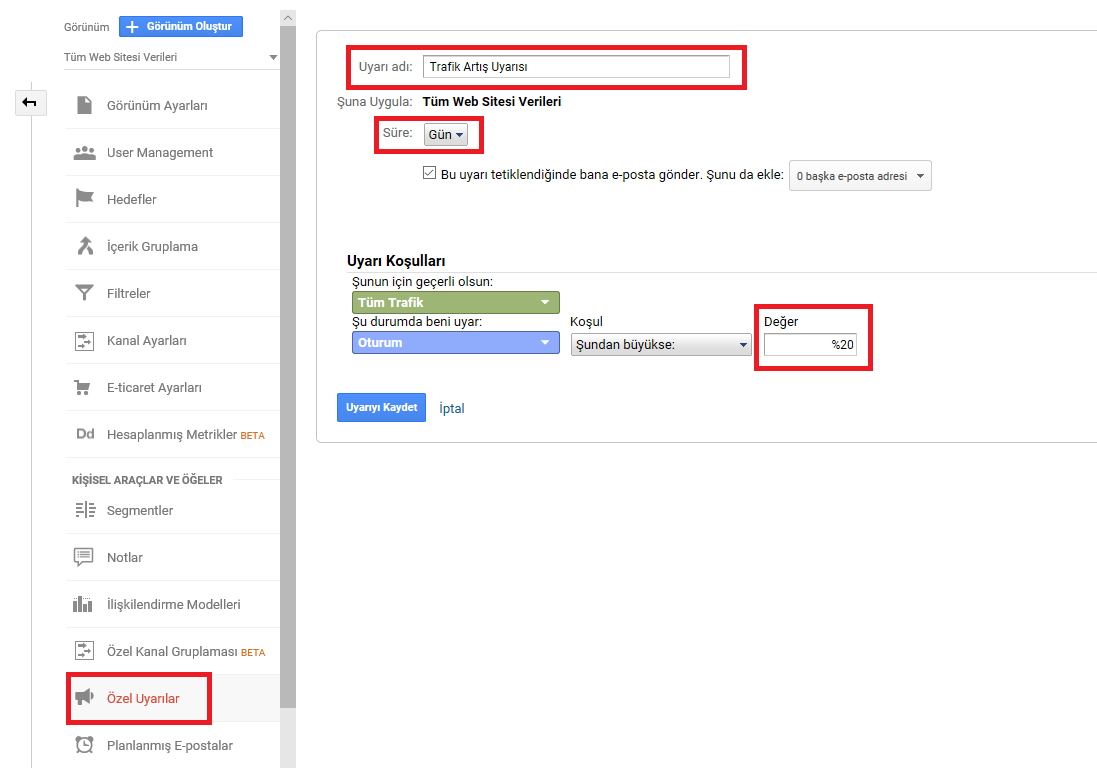Open Özel Kanal Gruplaması menu item

(x=173, y=651)
